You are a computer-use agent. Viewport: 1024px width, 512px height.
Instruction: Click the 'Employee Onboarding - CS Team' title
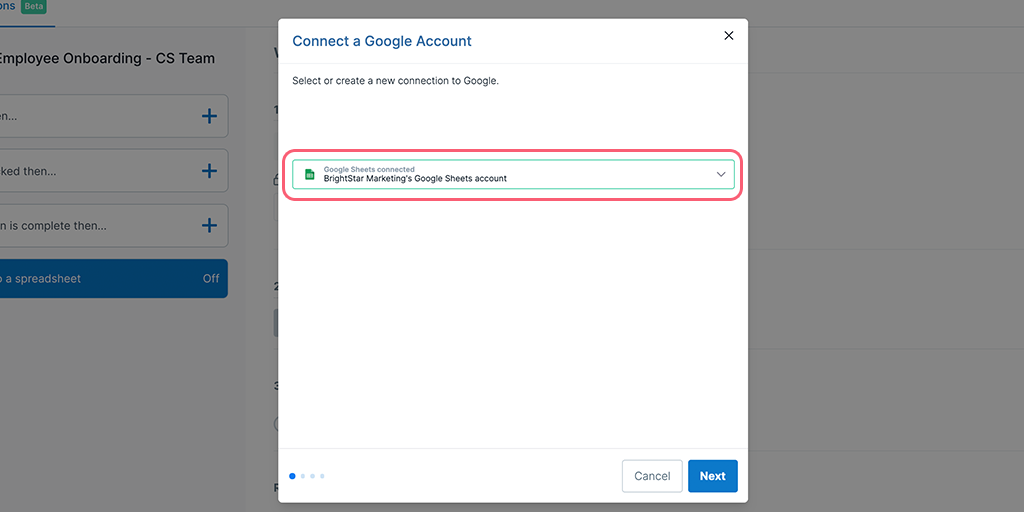pos(107,59)
